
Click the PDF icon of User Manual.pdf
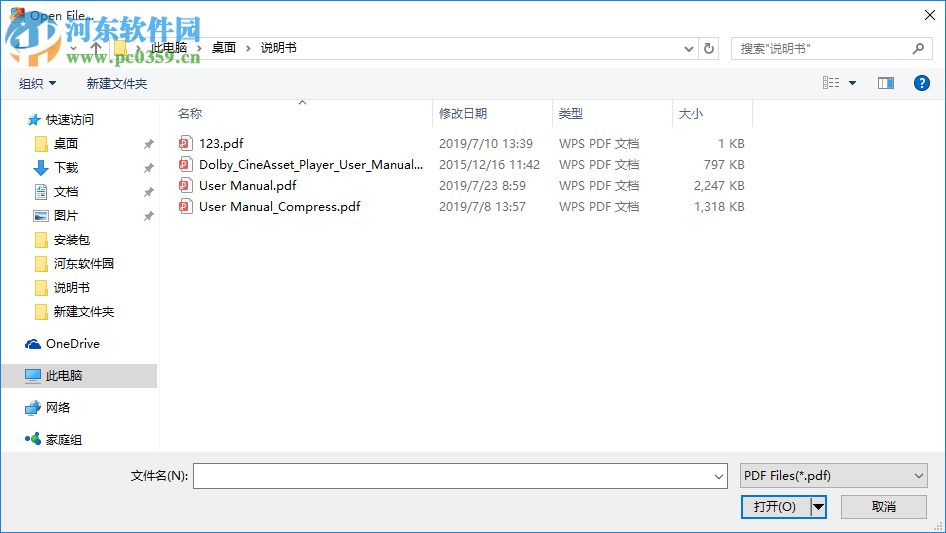click(185, 185)
